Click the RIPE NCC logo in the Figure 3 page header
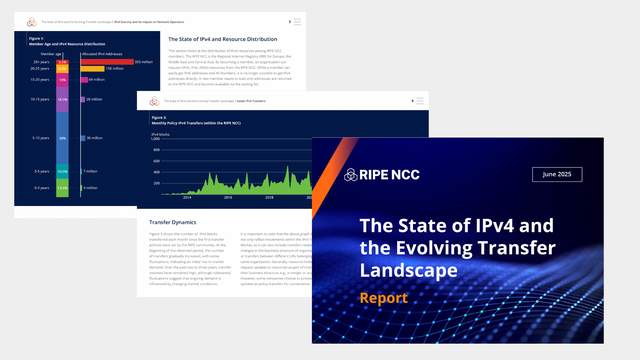The height and width of the screenshot is (360, 640). (154, 101)
